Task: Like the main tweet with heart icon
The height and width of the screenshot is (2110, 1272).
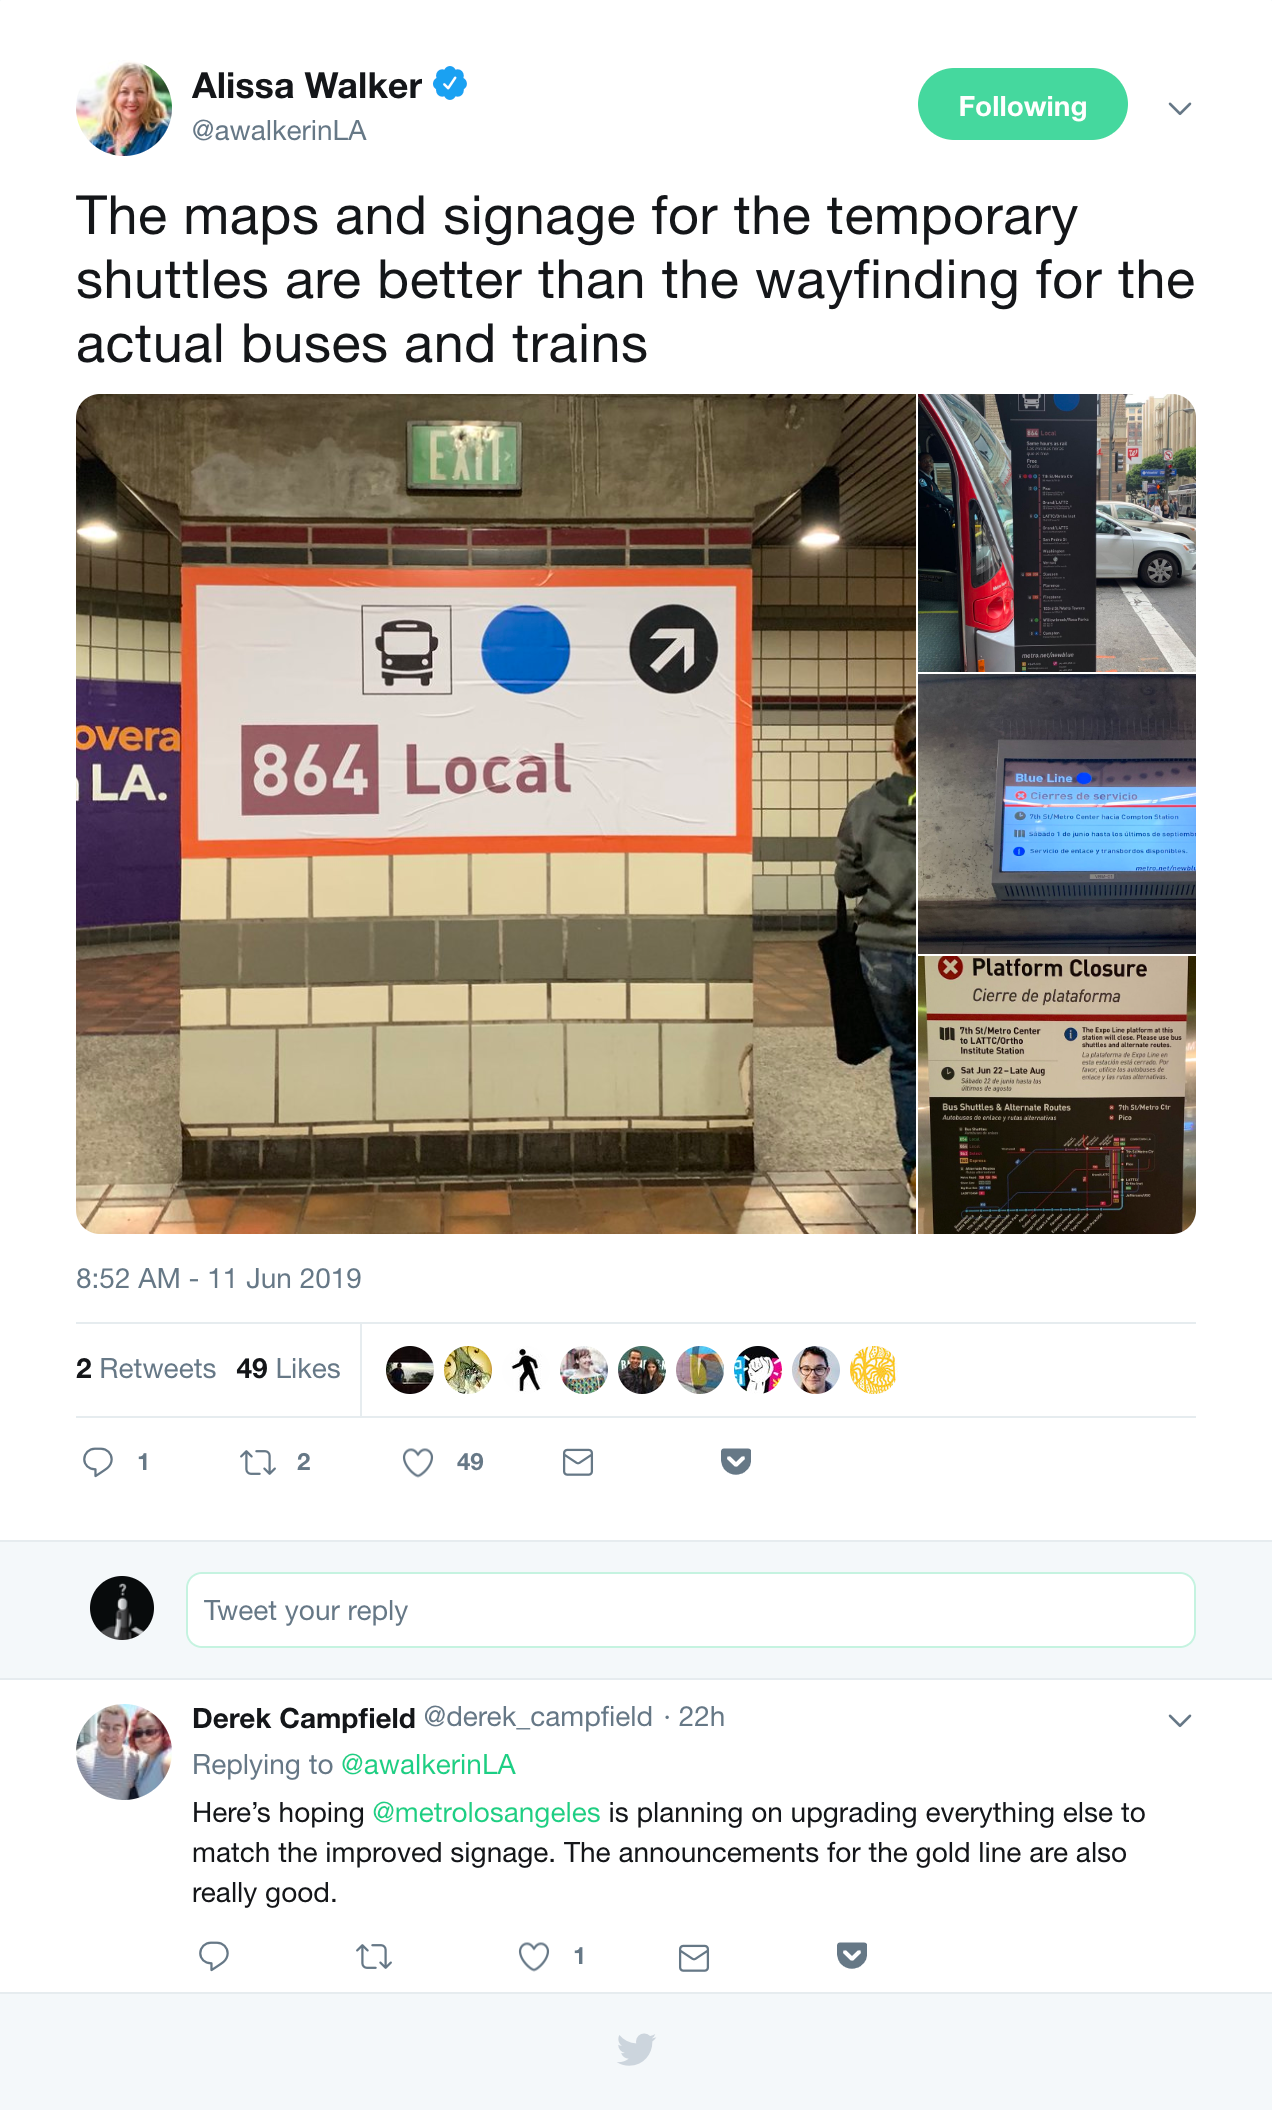Action: click(x=418, y=1463)
